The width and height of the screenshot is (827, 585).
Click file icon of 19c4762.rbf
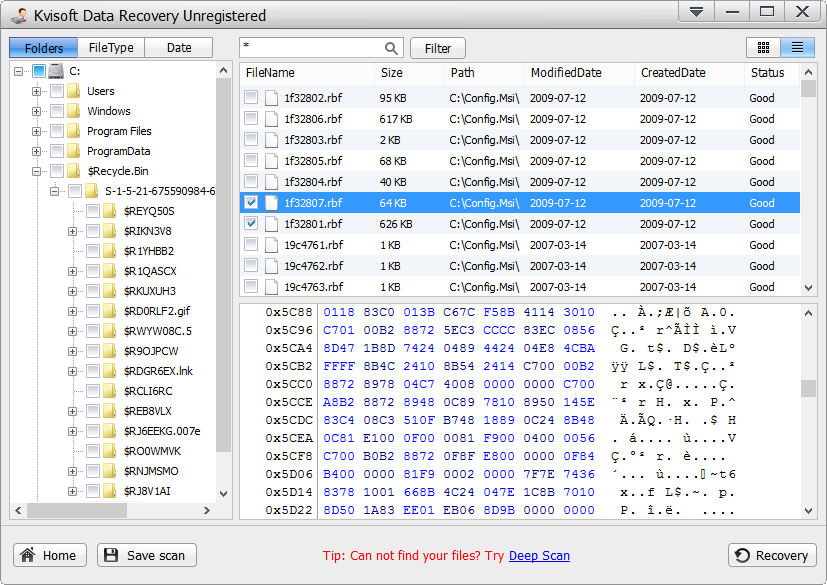[271, 266]
